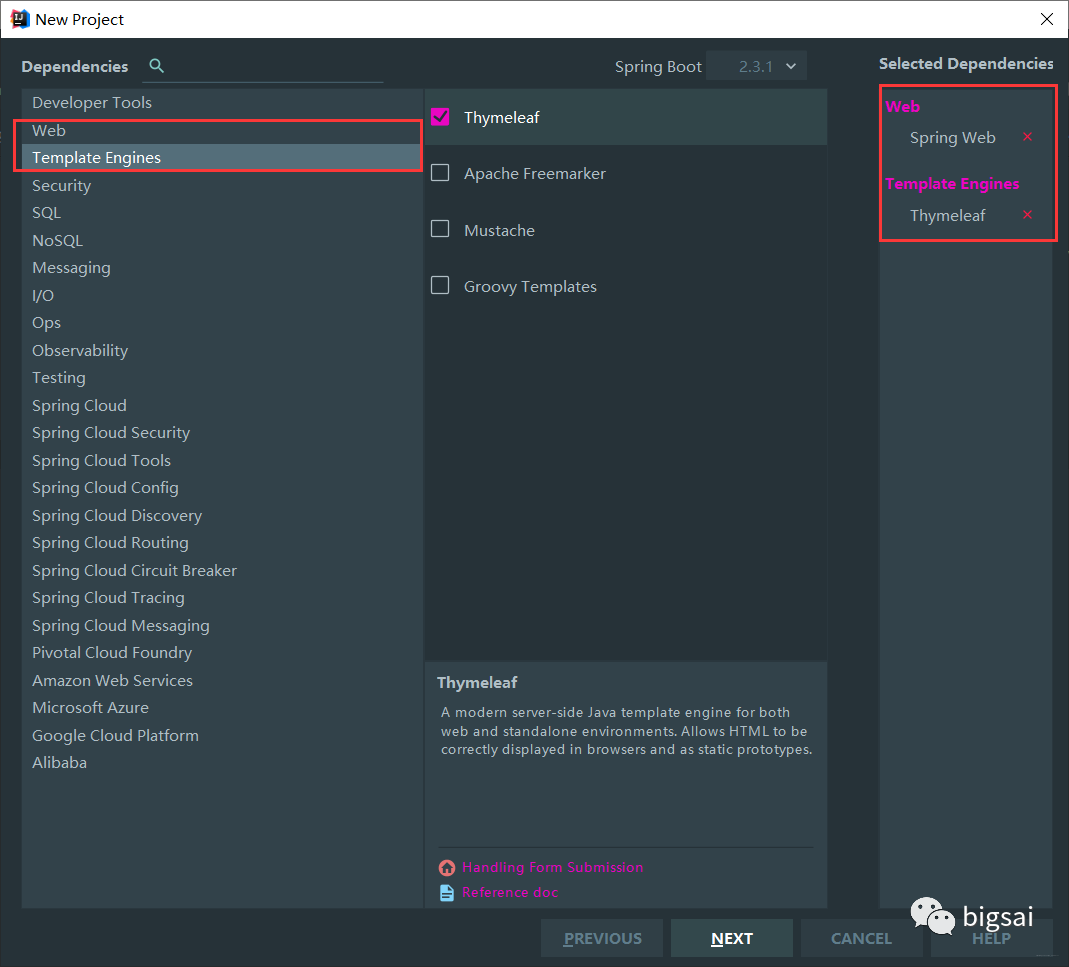The height and width of the screenshot is (967, 1069).
Task: Select Amazon Web Services category
Action: 222,681
